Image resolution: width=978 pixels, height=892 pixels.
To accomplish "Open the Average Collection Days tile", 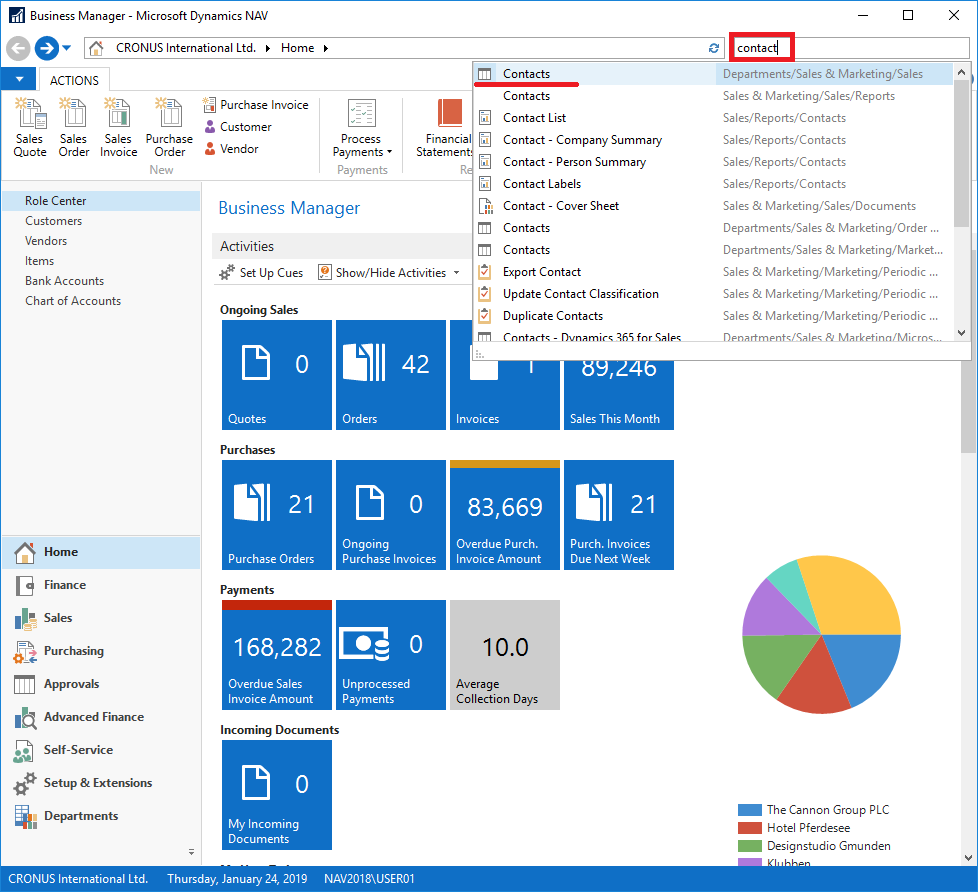I will coord(505,655).
